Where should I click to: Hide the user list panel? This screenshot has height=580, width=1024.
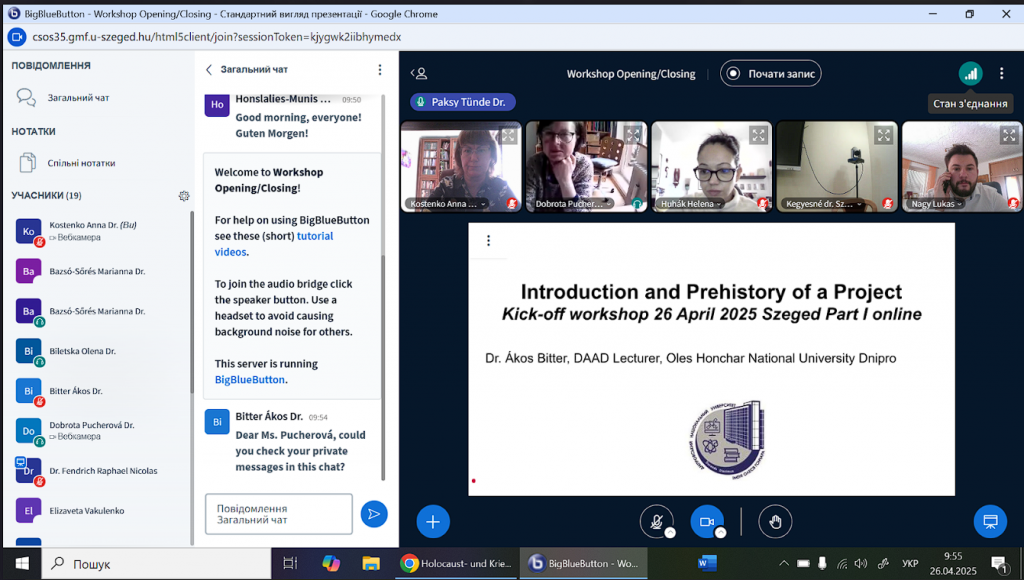click(421, 73)
